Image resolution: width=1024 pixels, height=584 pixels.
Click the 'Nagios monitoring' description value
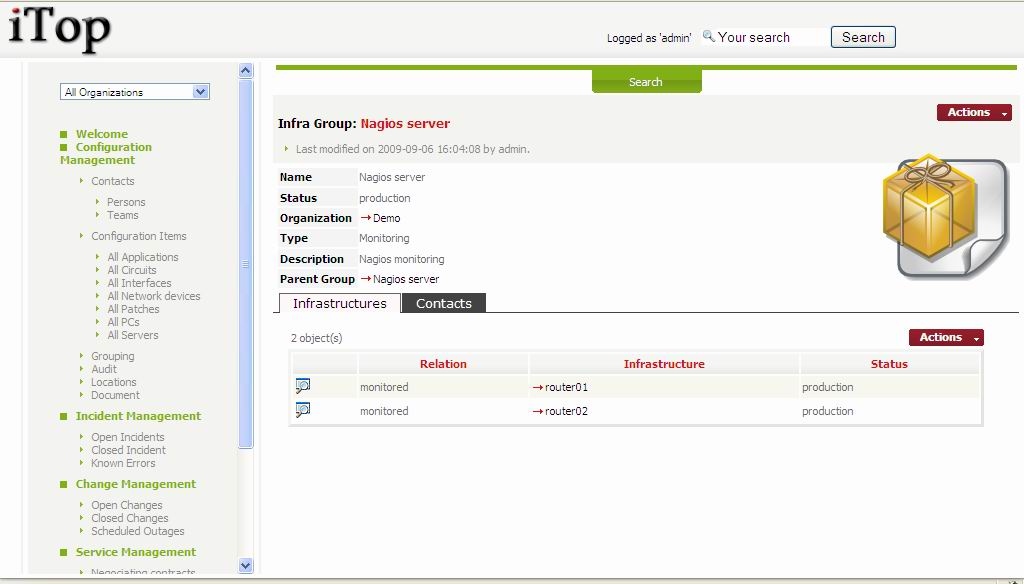tap(402, 259)
